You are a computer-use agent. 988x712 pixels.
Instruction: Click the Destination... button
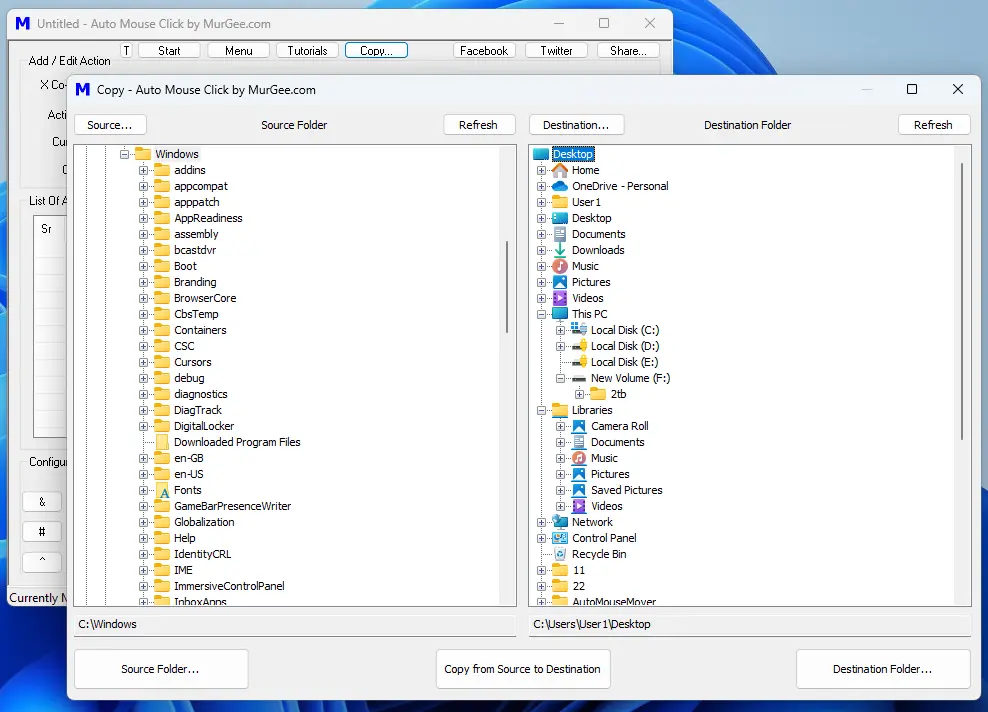pos(577,125)
